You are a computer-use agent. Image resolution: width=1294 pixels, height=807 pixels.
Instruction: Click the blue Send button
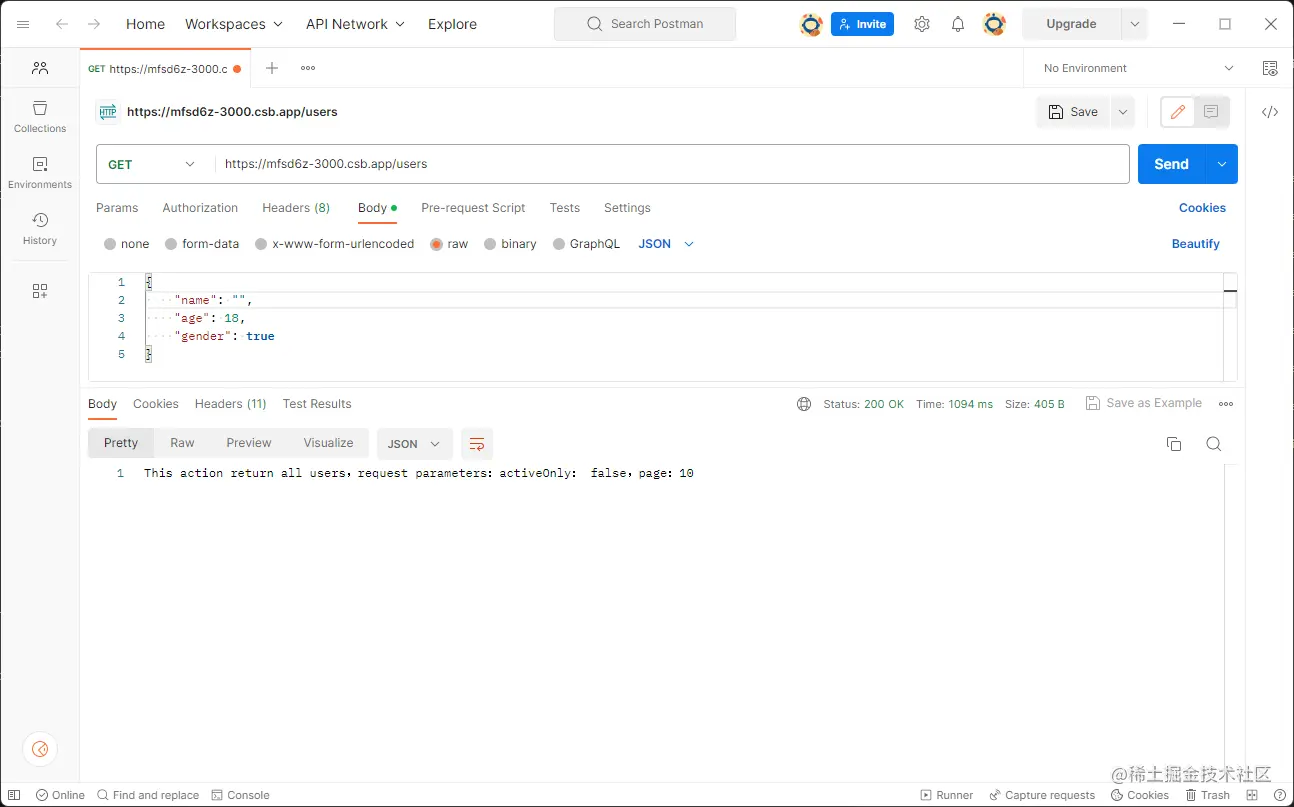coord(1172,164)
